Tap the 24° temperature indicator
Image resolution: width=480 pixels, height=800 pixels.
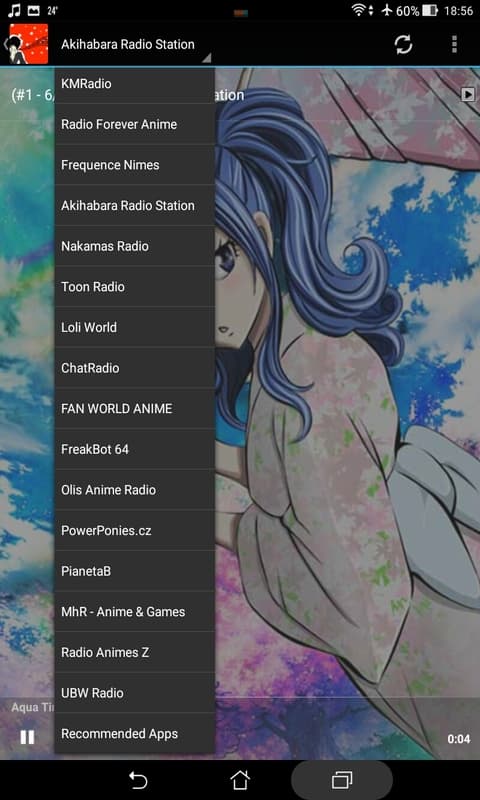click(52, 10)
